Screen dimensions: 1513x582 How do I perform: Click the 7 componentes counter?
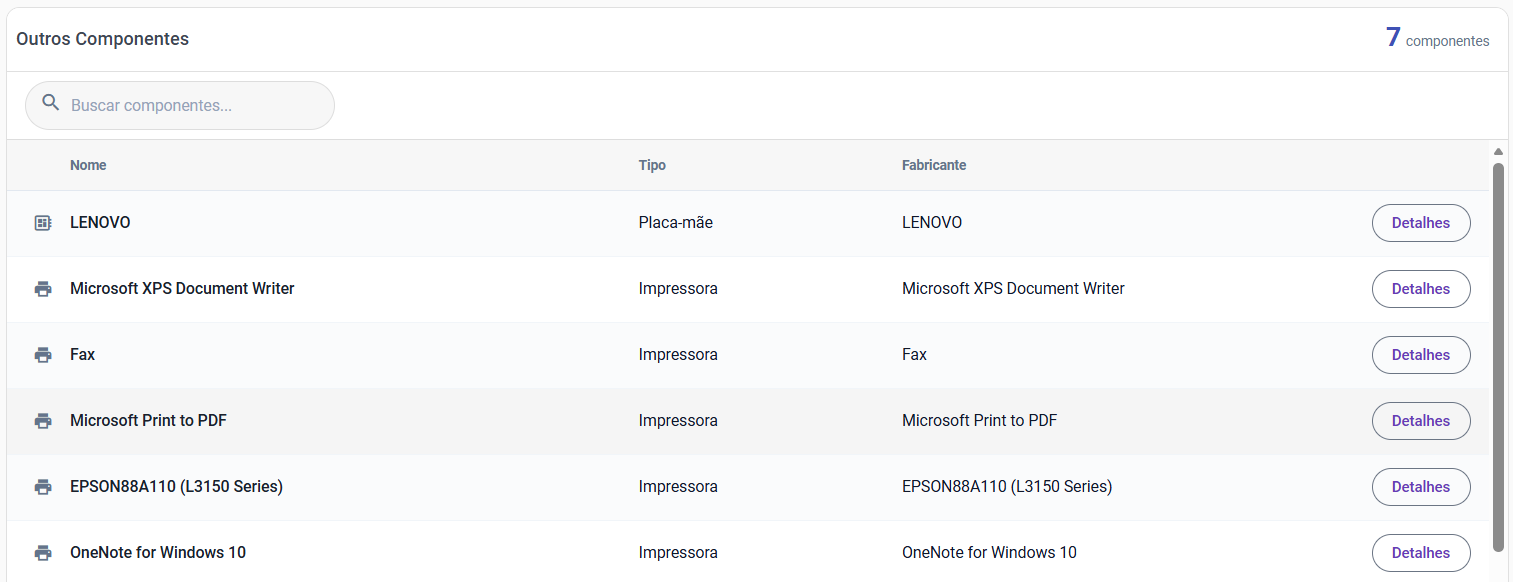tap(1437, 38)
